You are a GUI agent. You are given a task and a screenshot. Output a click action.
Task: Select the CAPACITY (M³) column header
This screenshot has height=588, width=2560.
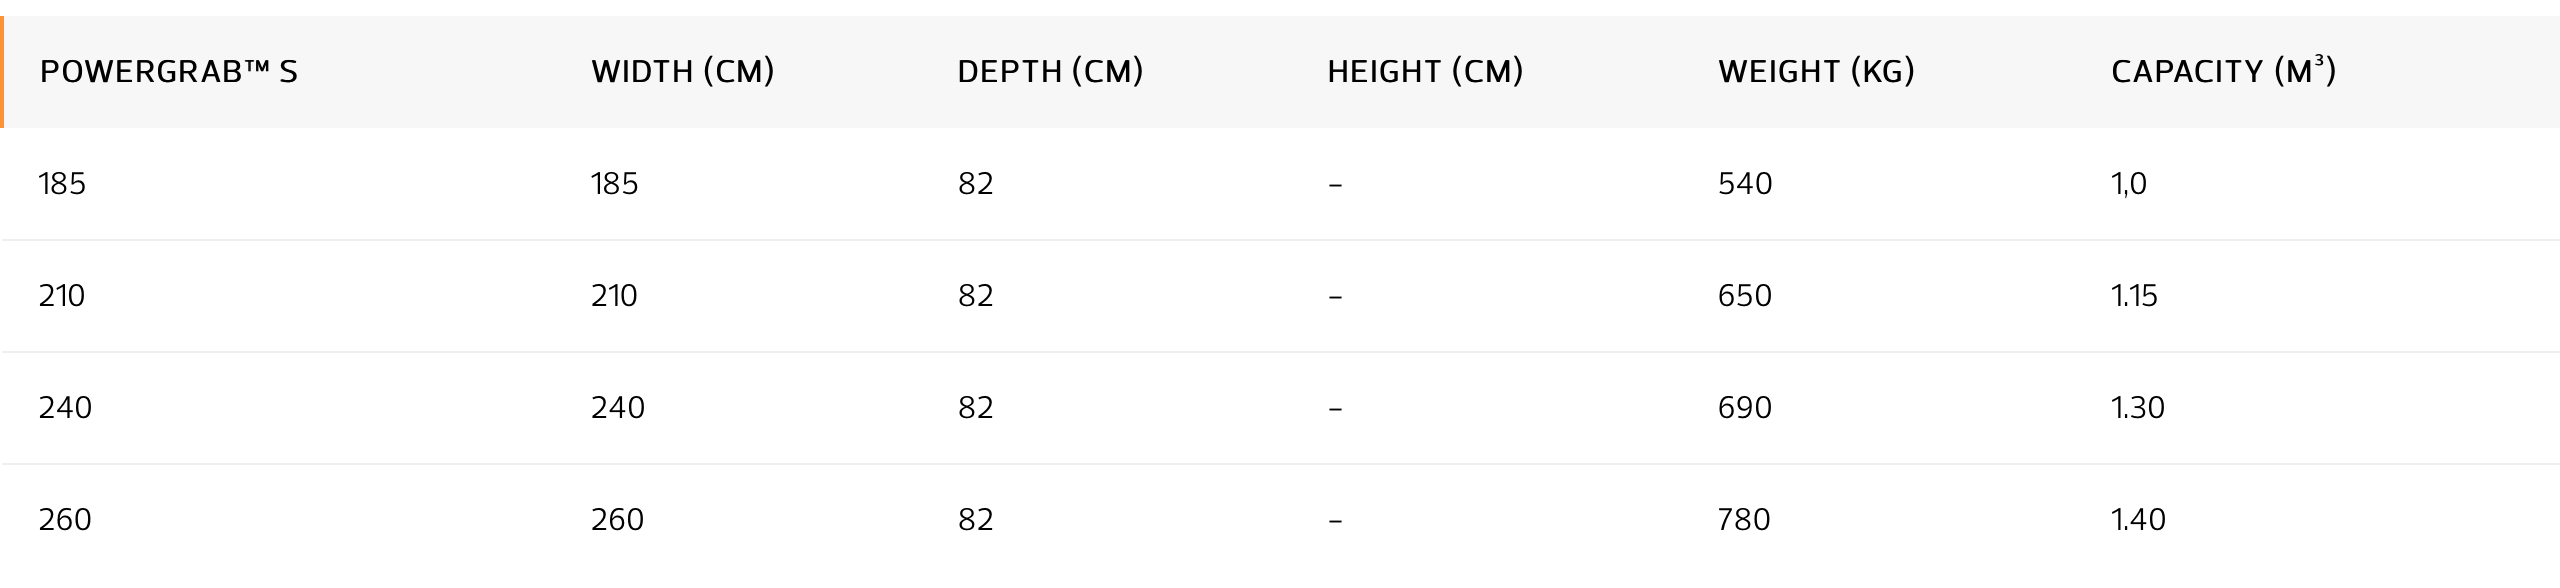point(2222,72)
